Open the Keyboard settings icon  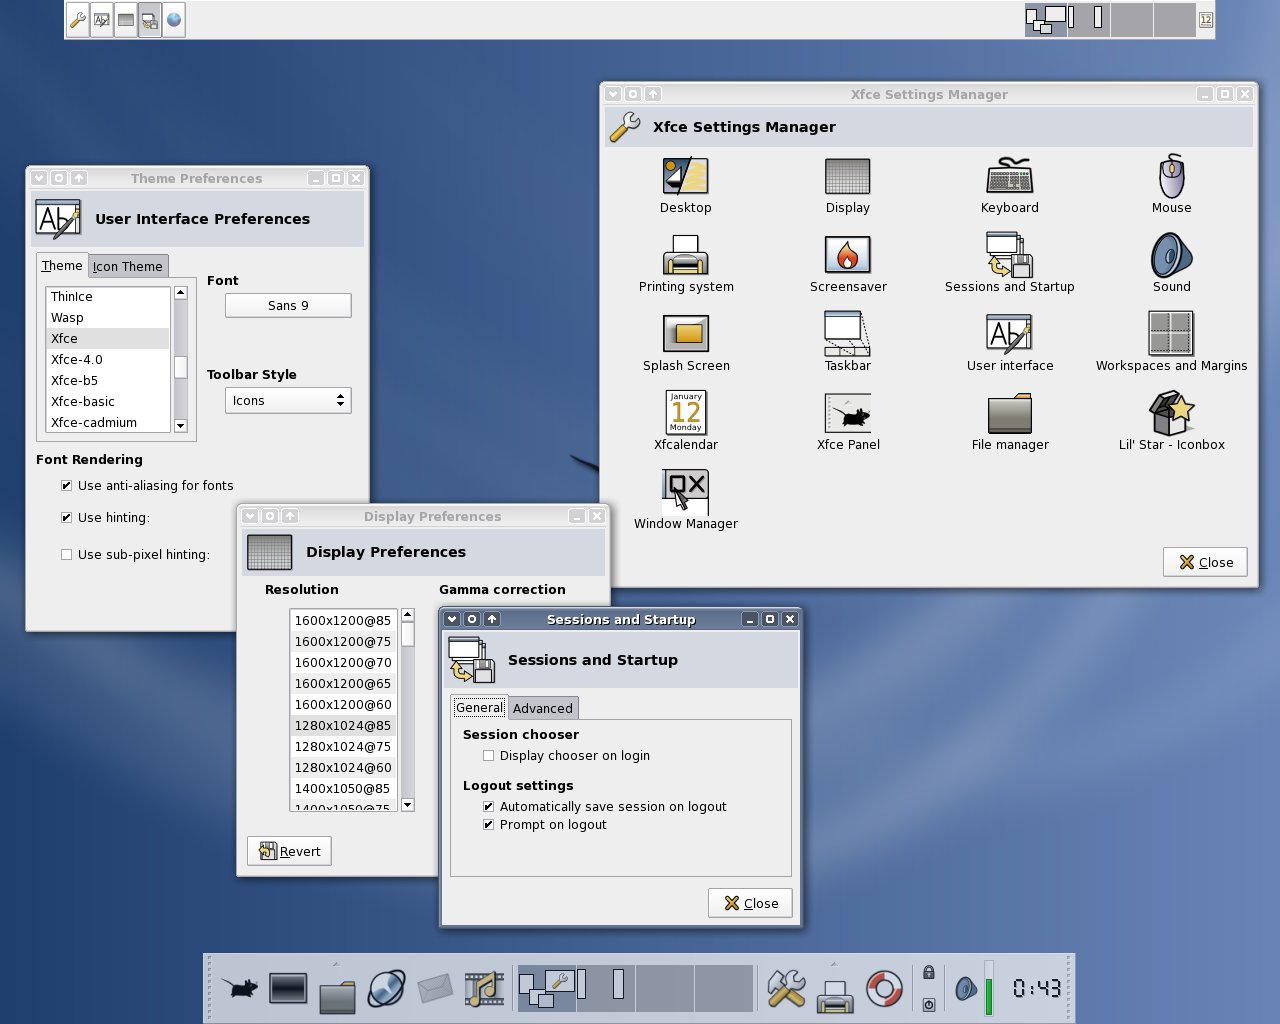(1009, 177)
